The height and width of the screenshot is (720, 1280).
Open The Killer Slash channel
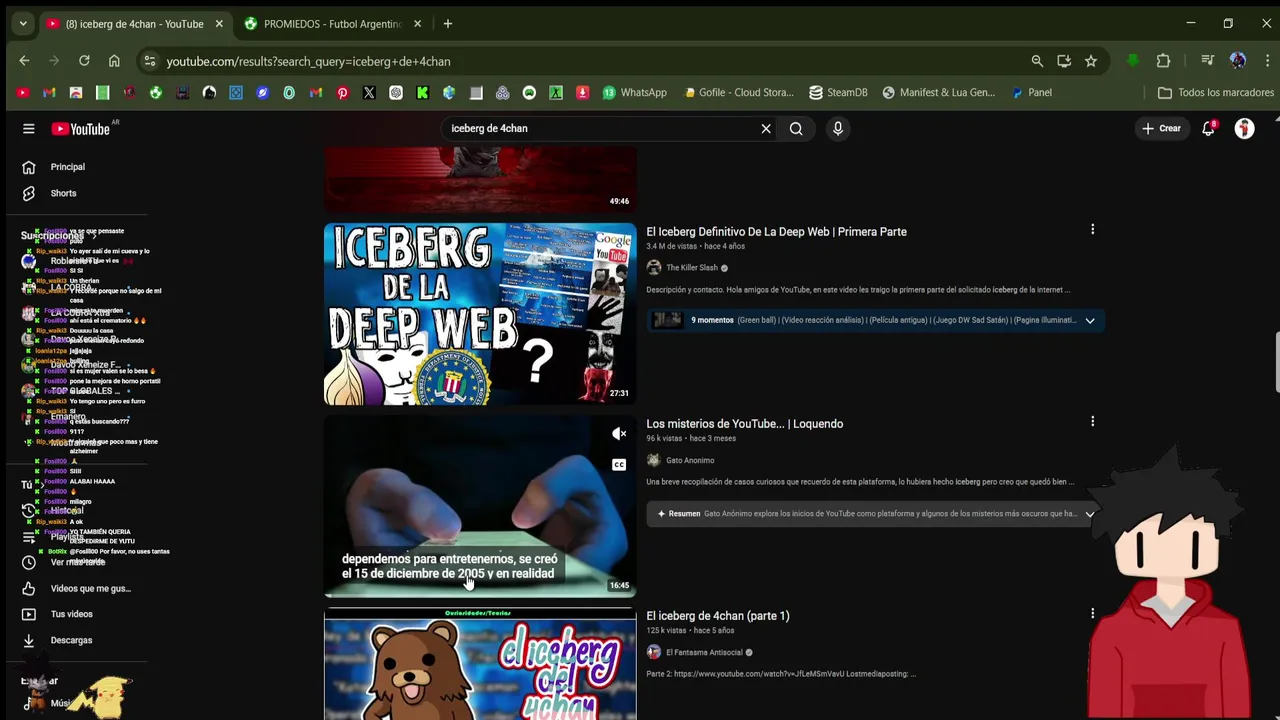[692, 268]
